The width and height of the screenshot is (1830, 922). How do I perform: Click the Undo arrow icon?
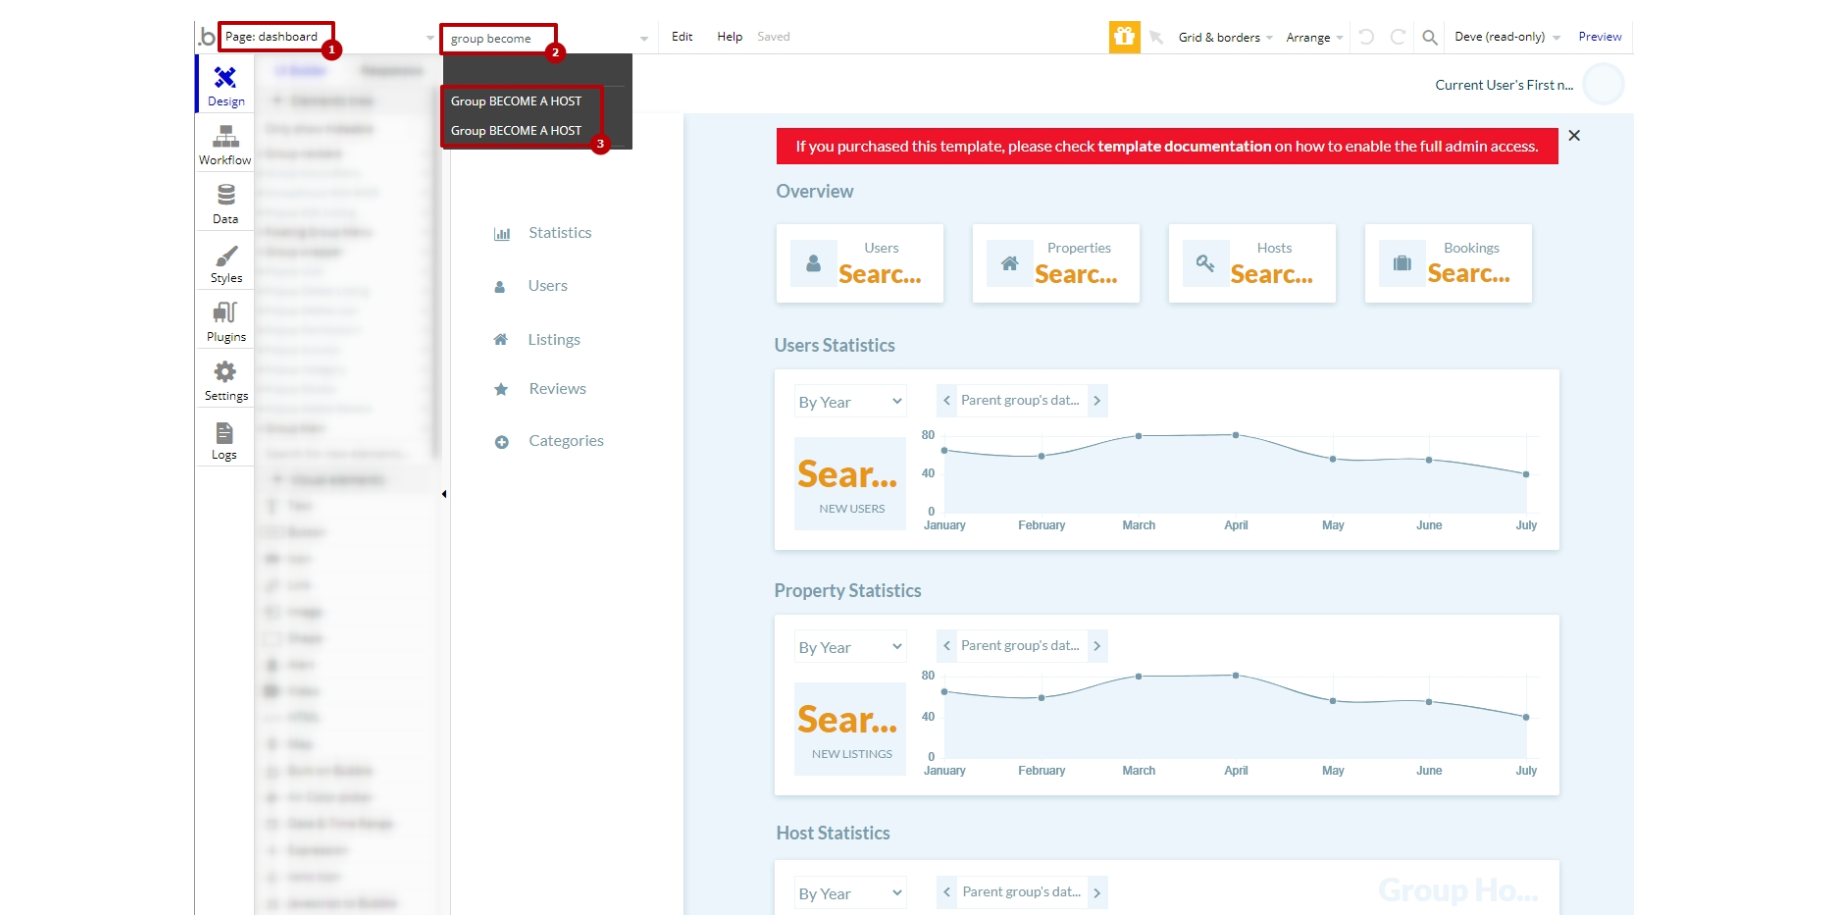pos(1366,37)
